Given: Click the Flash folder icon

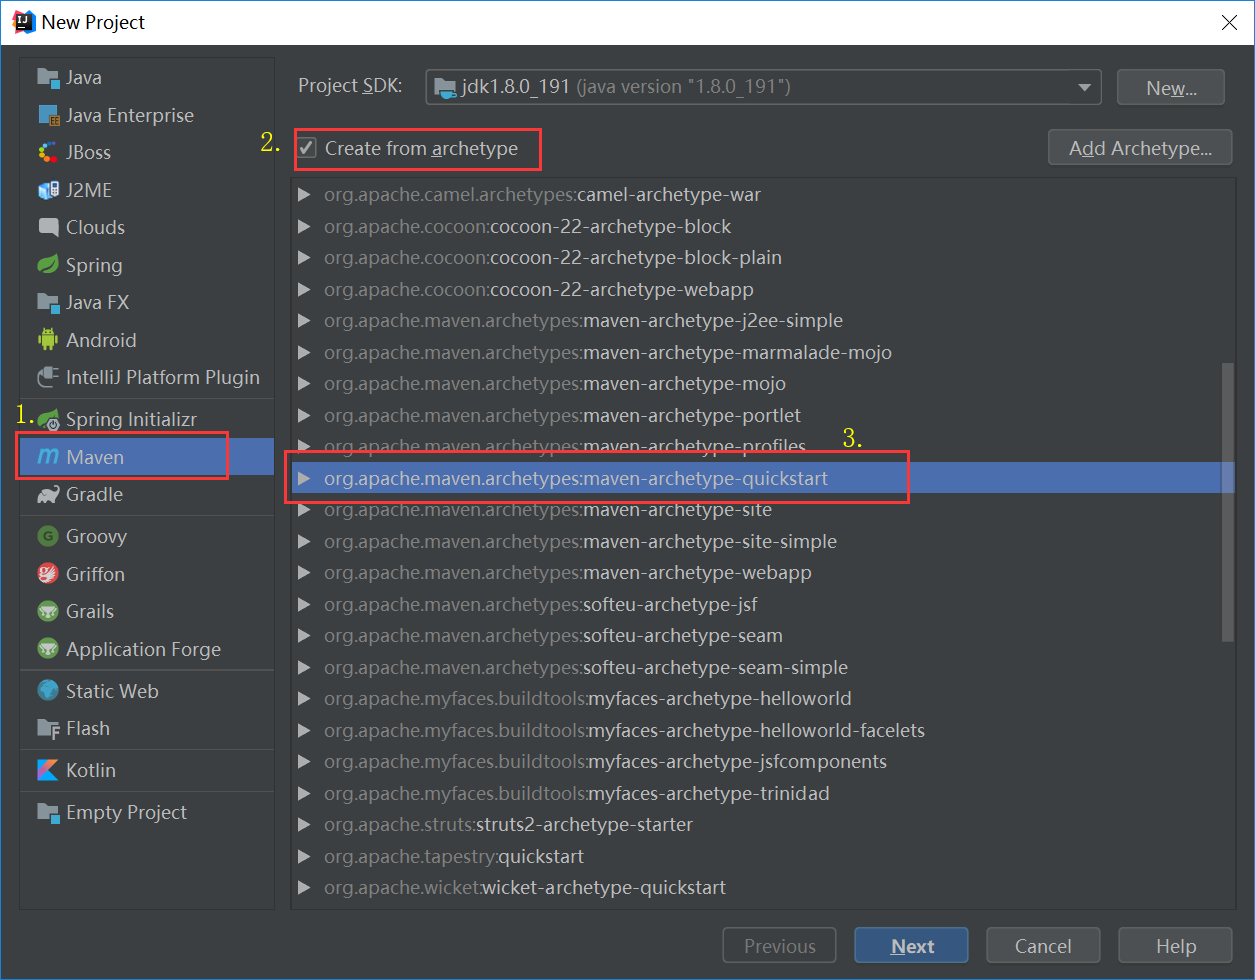Looking at the screenshot, I should pyautogui.click(x=48, y=728).
